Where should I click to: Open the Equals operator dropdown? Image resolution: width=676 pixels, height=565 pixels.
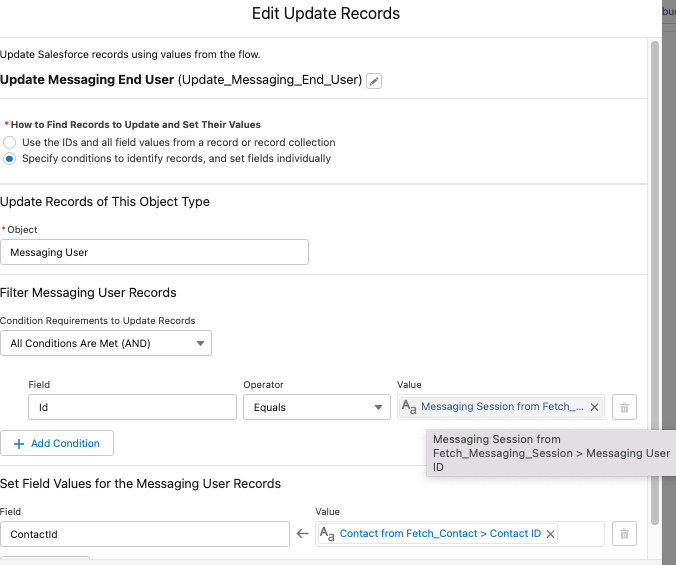click(317, 407)
